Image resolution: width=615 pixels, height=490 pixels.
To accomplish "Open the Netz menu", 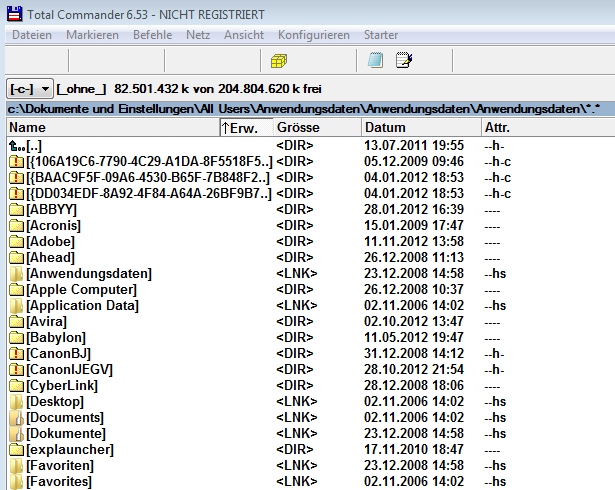I will (198, 35).
